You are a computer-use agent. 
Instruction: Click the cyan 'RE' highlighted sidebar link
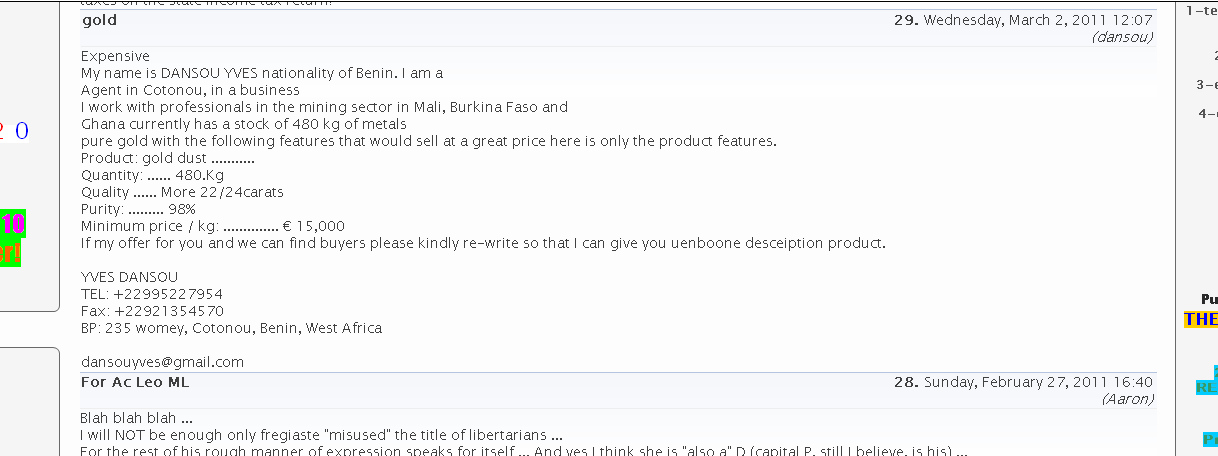coord(1207,388)
